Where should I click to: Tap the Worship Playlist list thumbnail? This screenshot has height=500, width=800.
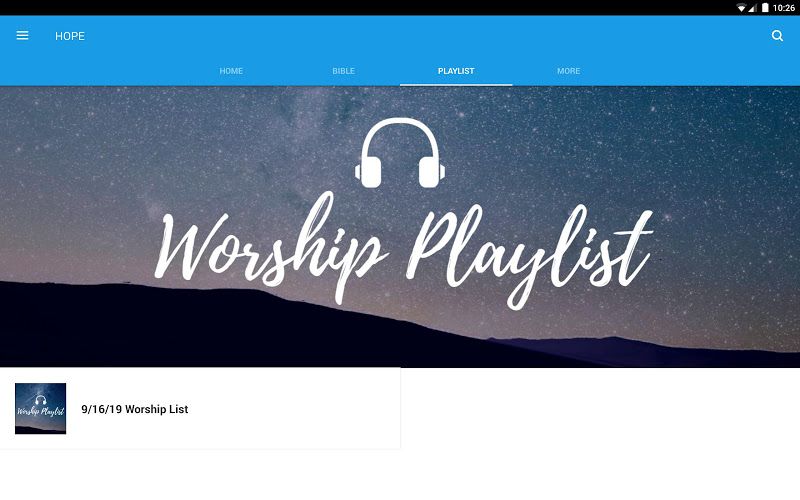[40, 409]
